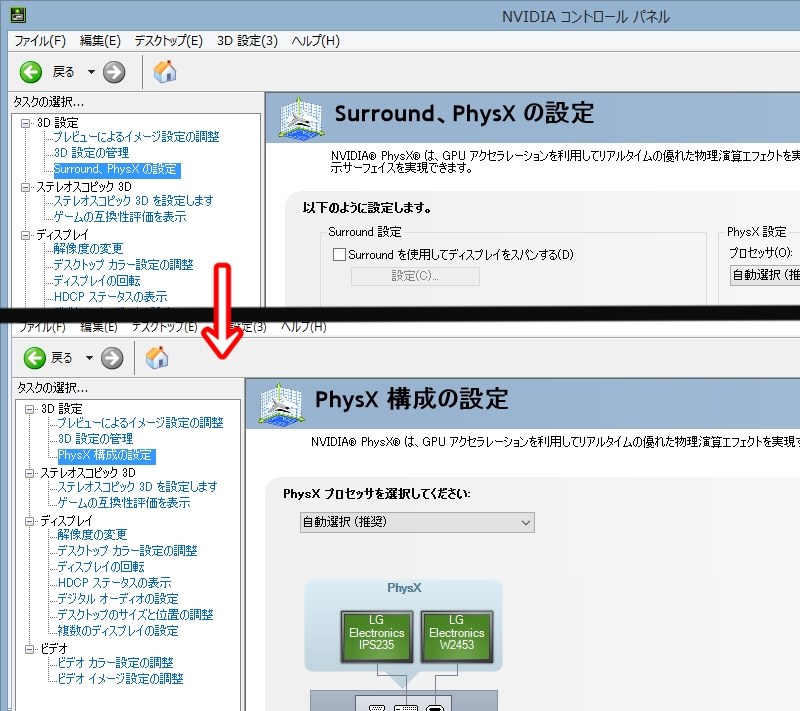
Task: Open ファイル(F) menu in Surround、PhysX window
Action: [x=40, y=41]
